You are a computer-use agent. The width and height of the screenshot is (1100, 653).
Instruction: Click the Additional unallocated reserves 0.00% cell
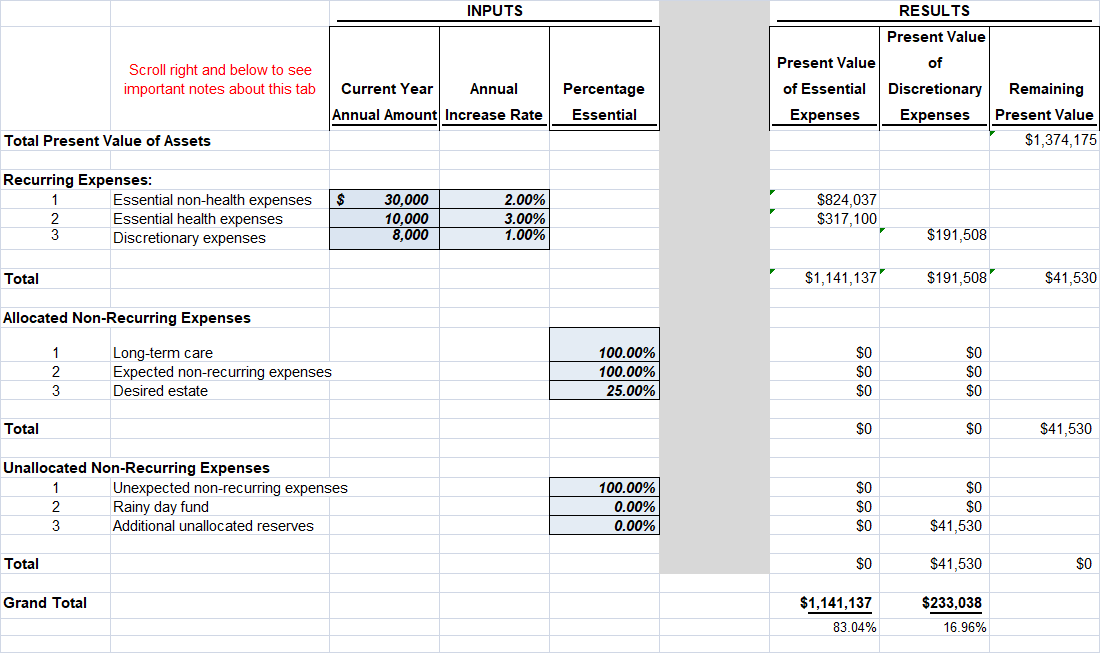click(604, 525)
